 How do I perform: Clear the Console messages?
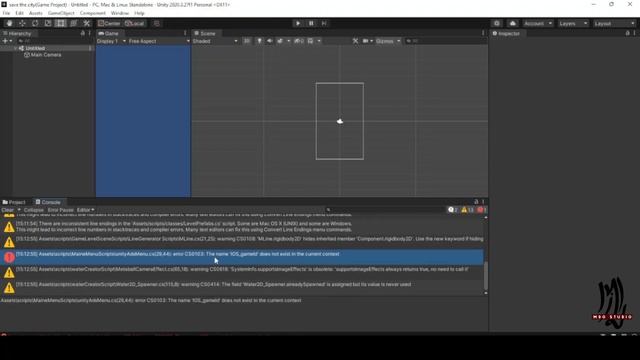click(8, 210)
